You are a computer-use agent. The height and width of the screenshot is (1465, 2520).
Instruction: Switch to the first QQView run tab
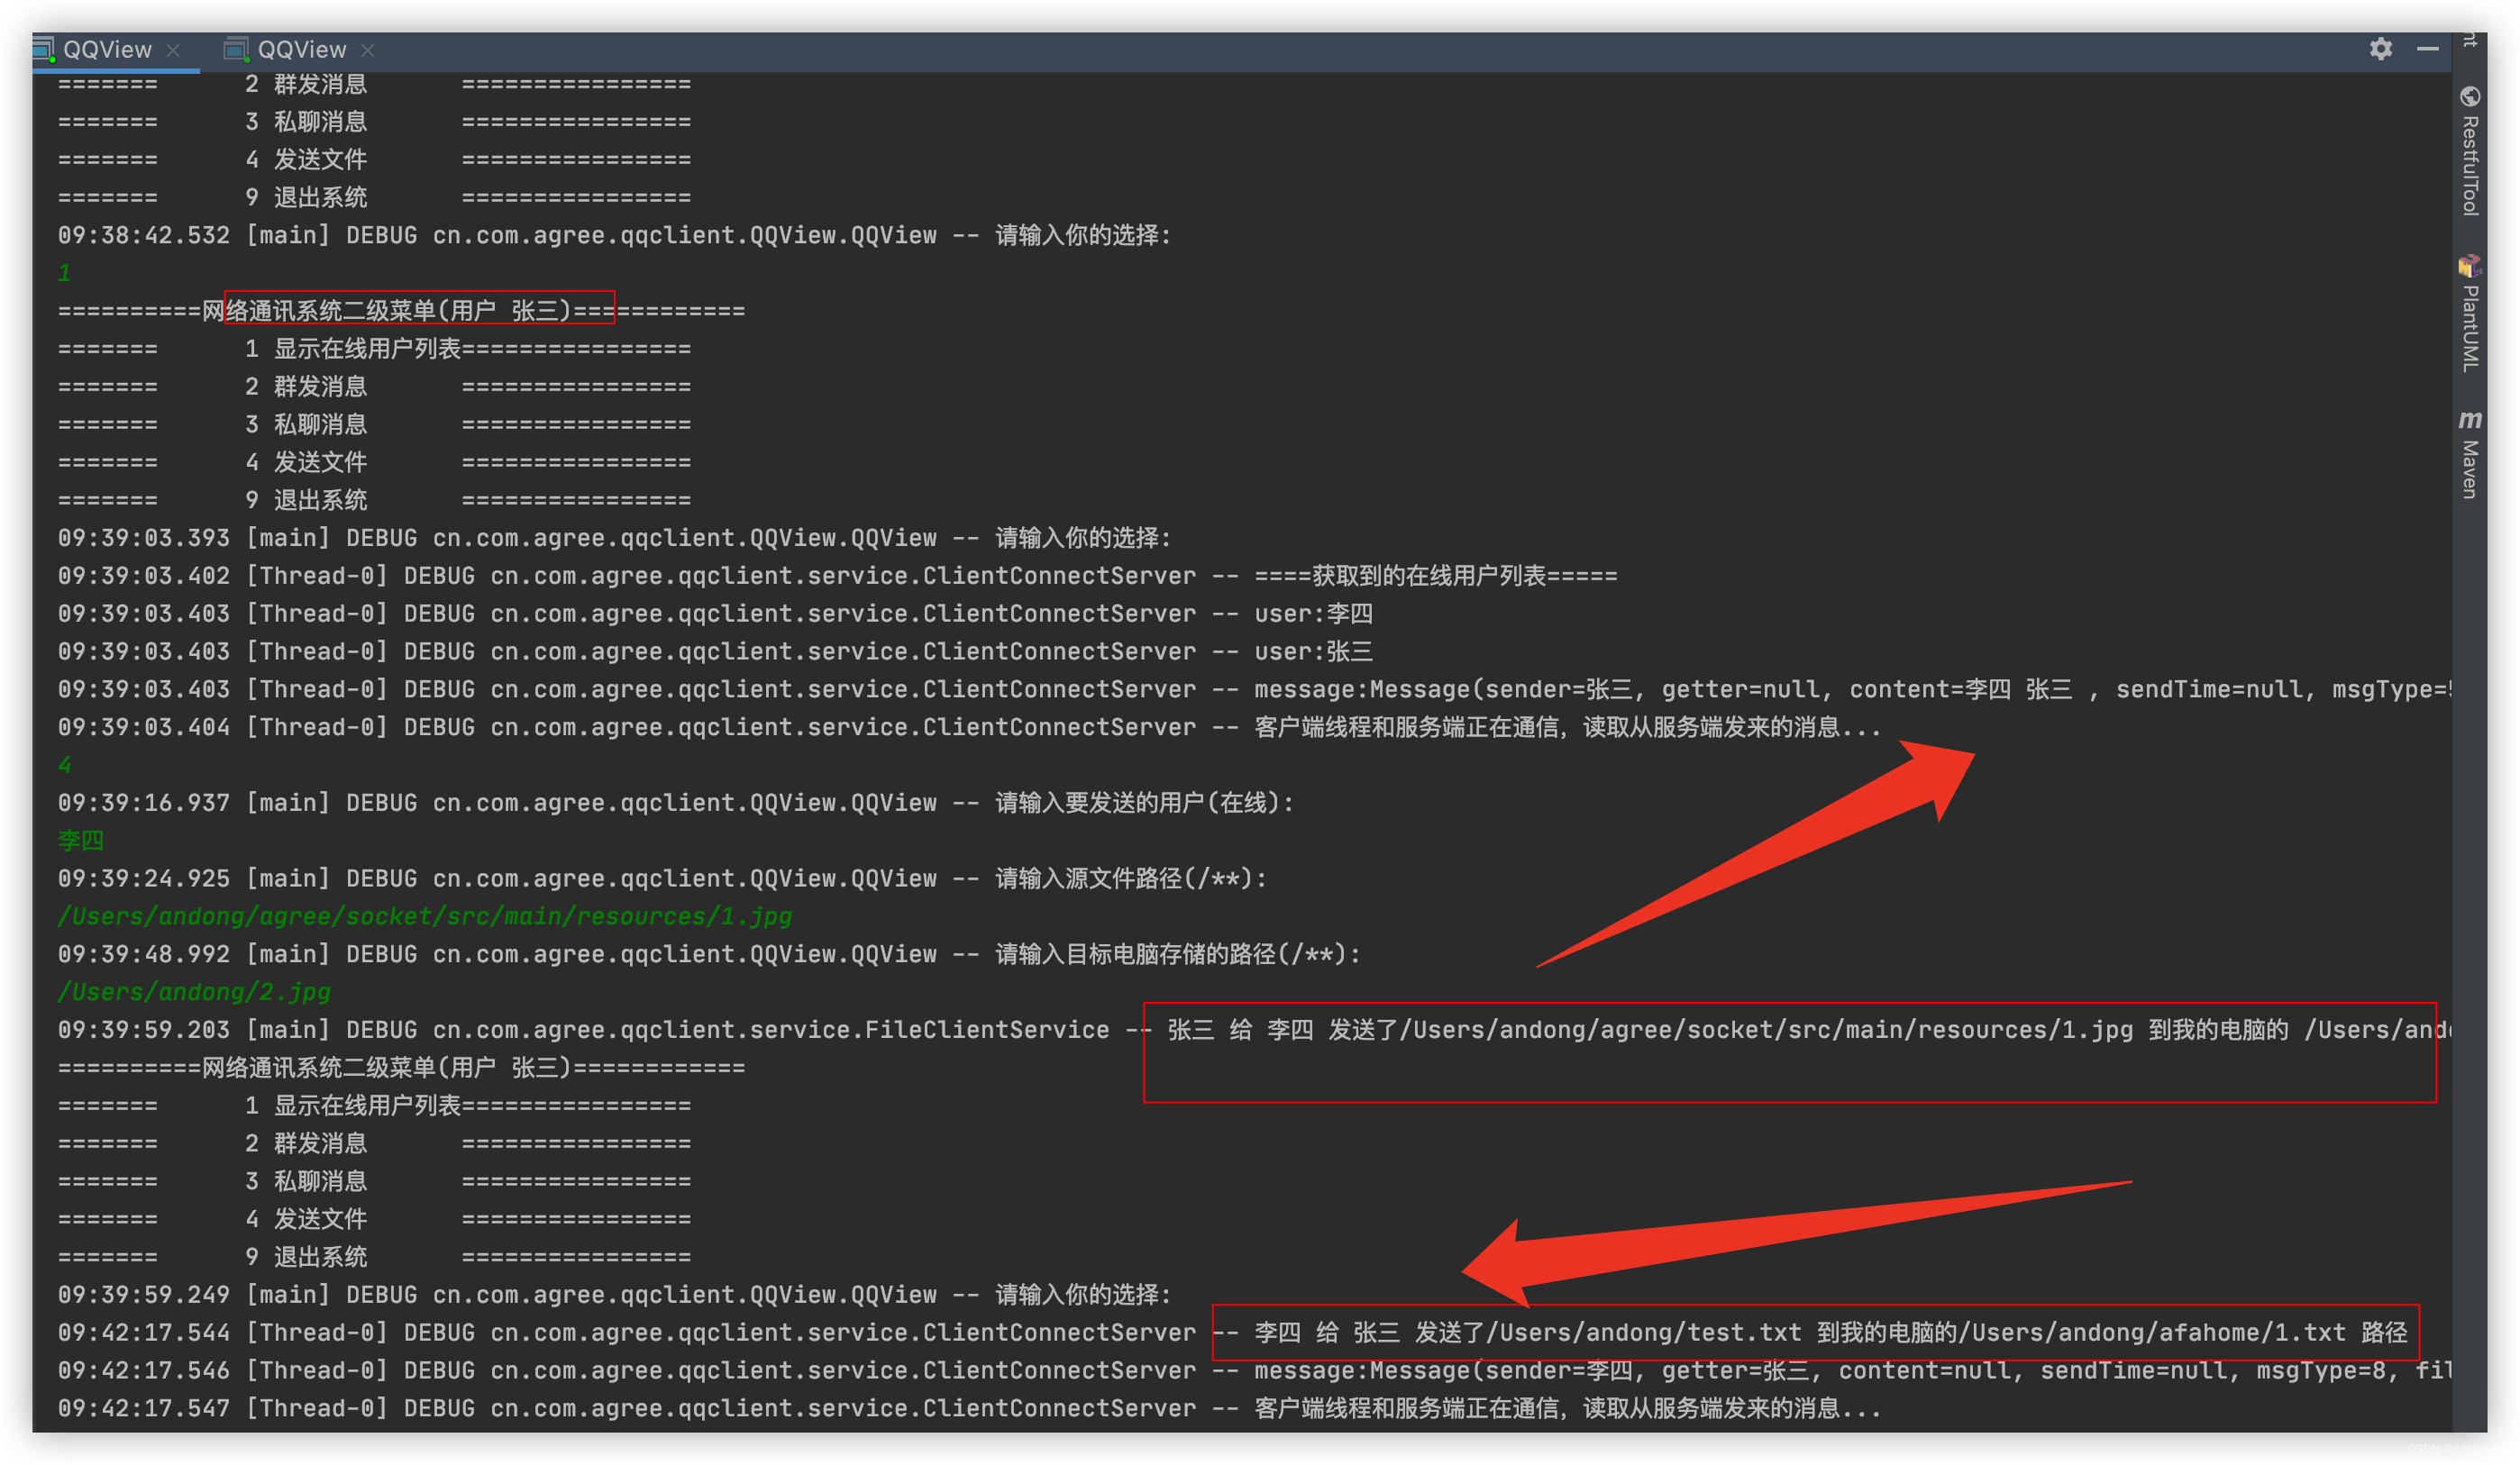pos(107,50)
